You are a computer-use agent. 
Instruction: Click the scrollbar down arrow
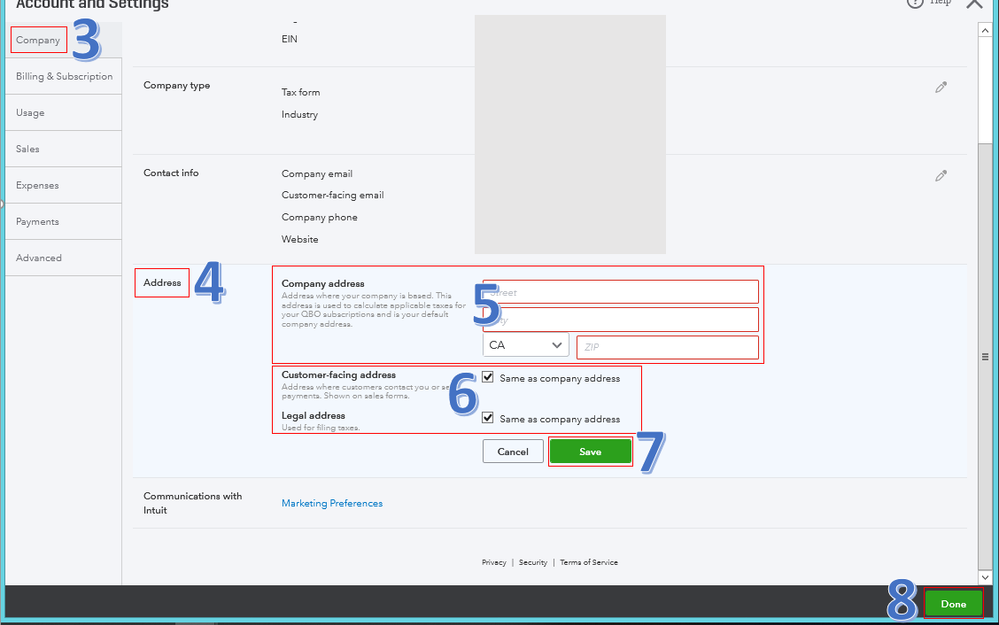point(985,577)
